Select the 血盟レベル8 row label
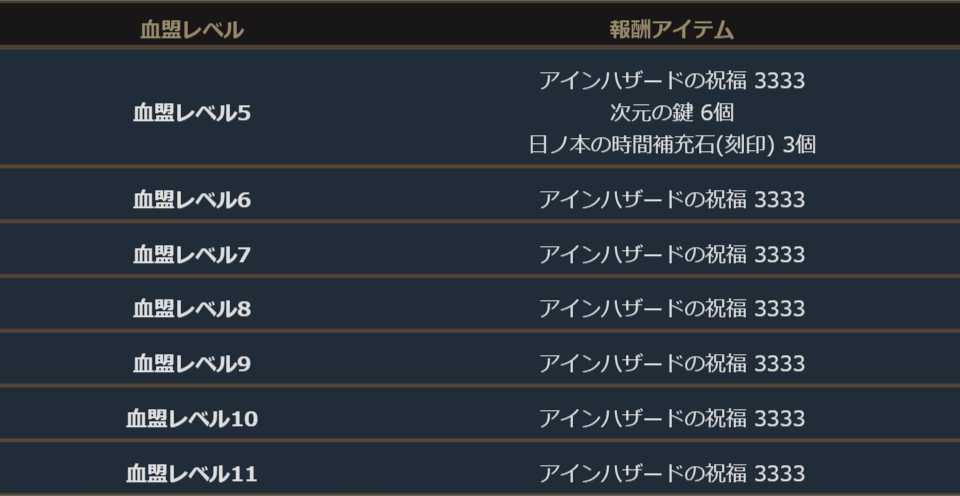Image resolution: width=960 pixels, height=496 pixels. pos(191,309)
